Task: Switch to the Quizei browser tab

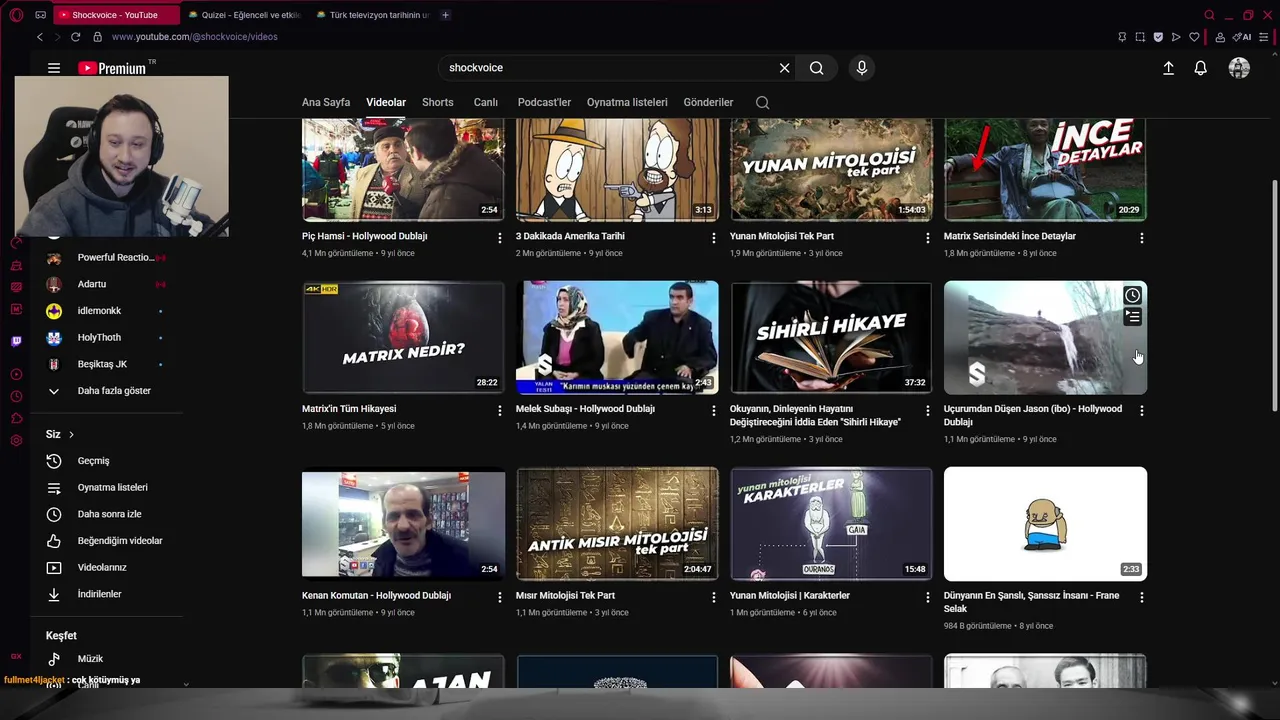Action: click(x=245, y=15)
